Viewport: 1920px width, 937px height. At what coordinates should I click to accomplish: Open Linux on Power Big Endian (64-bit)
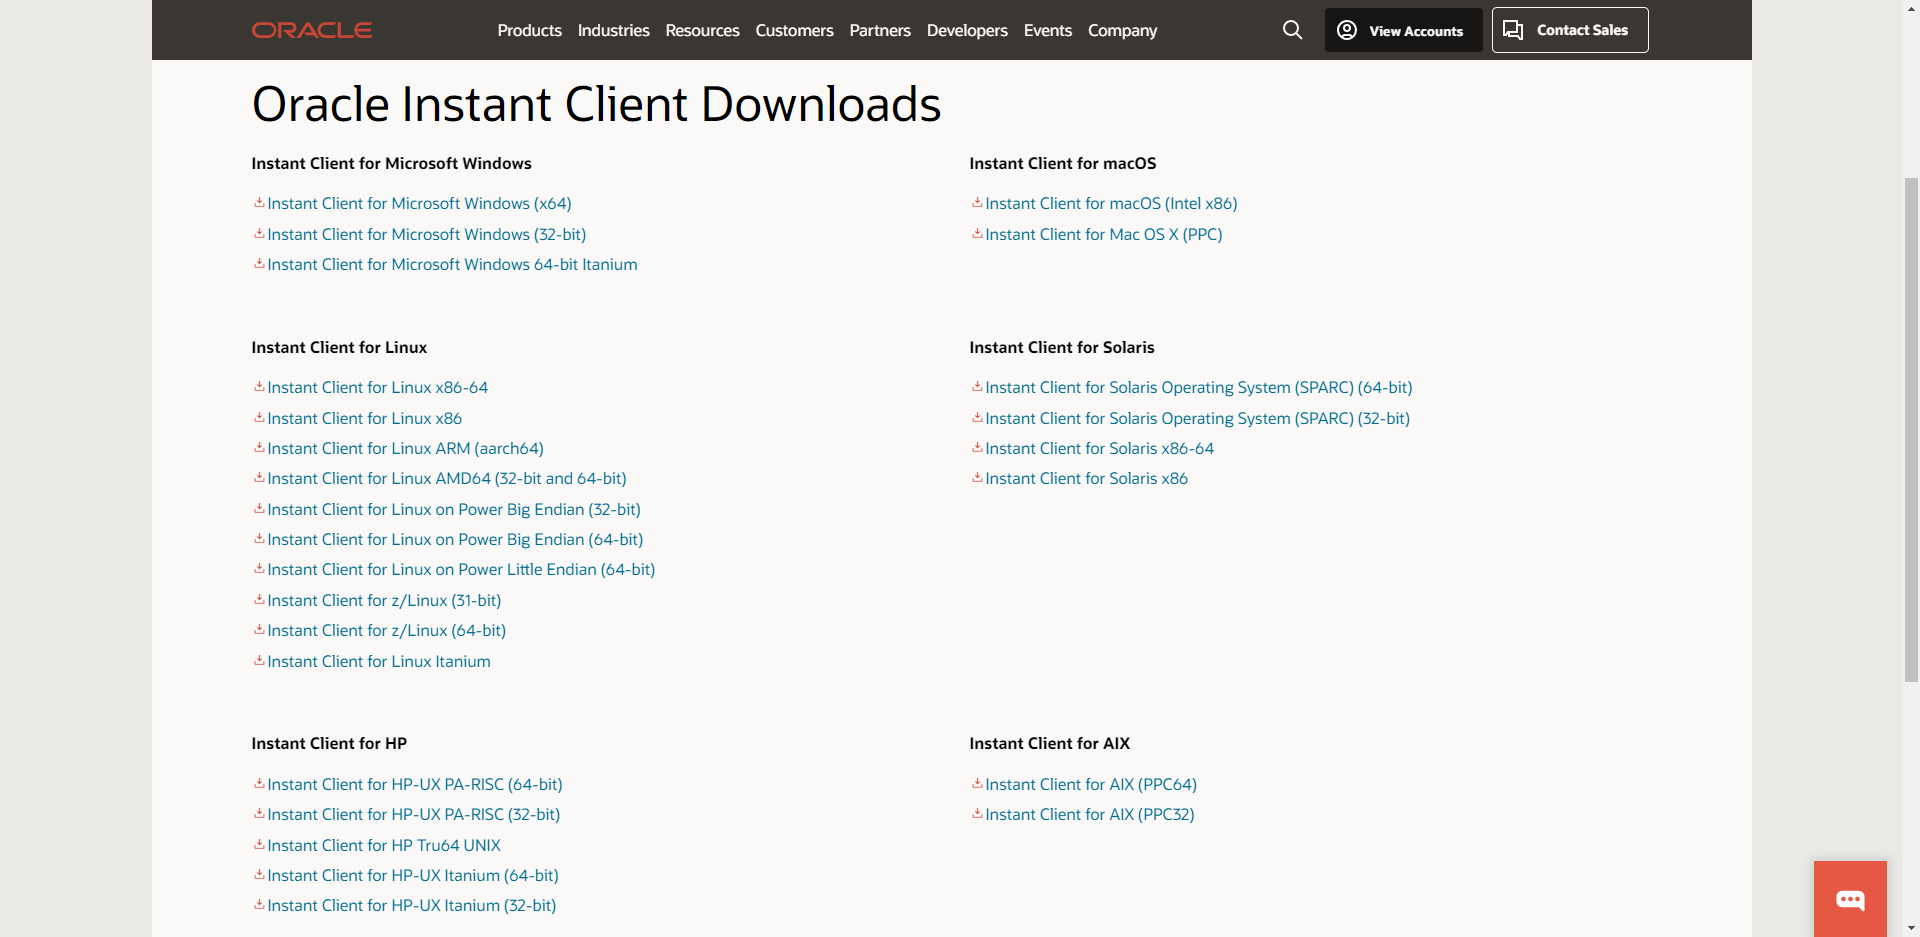click(x=455, y=539)
